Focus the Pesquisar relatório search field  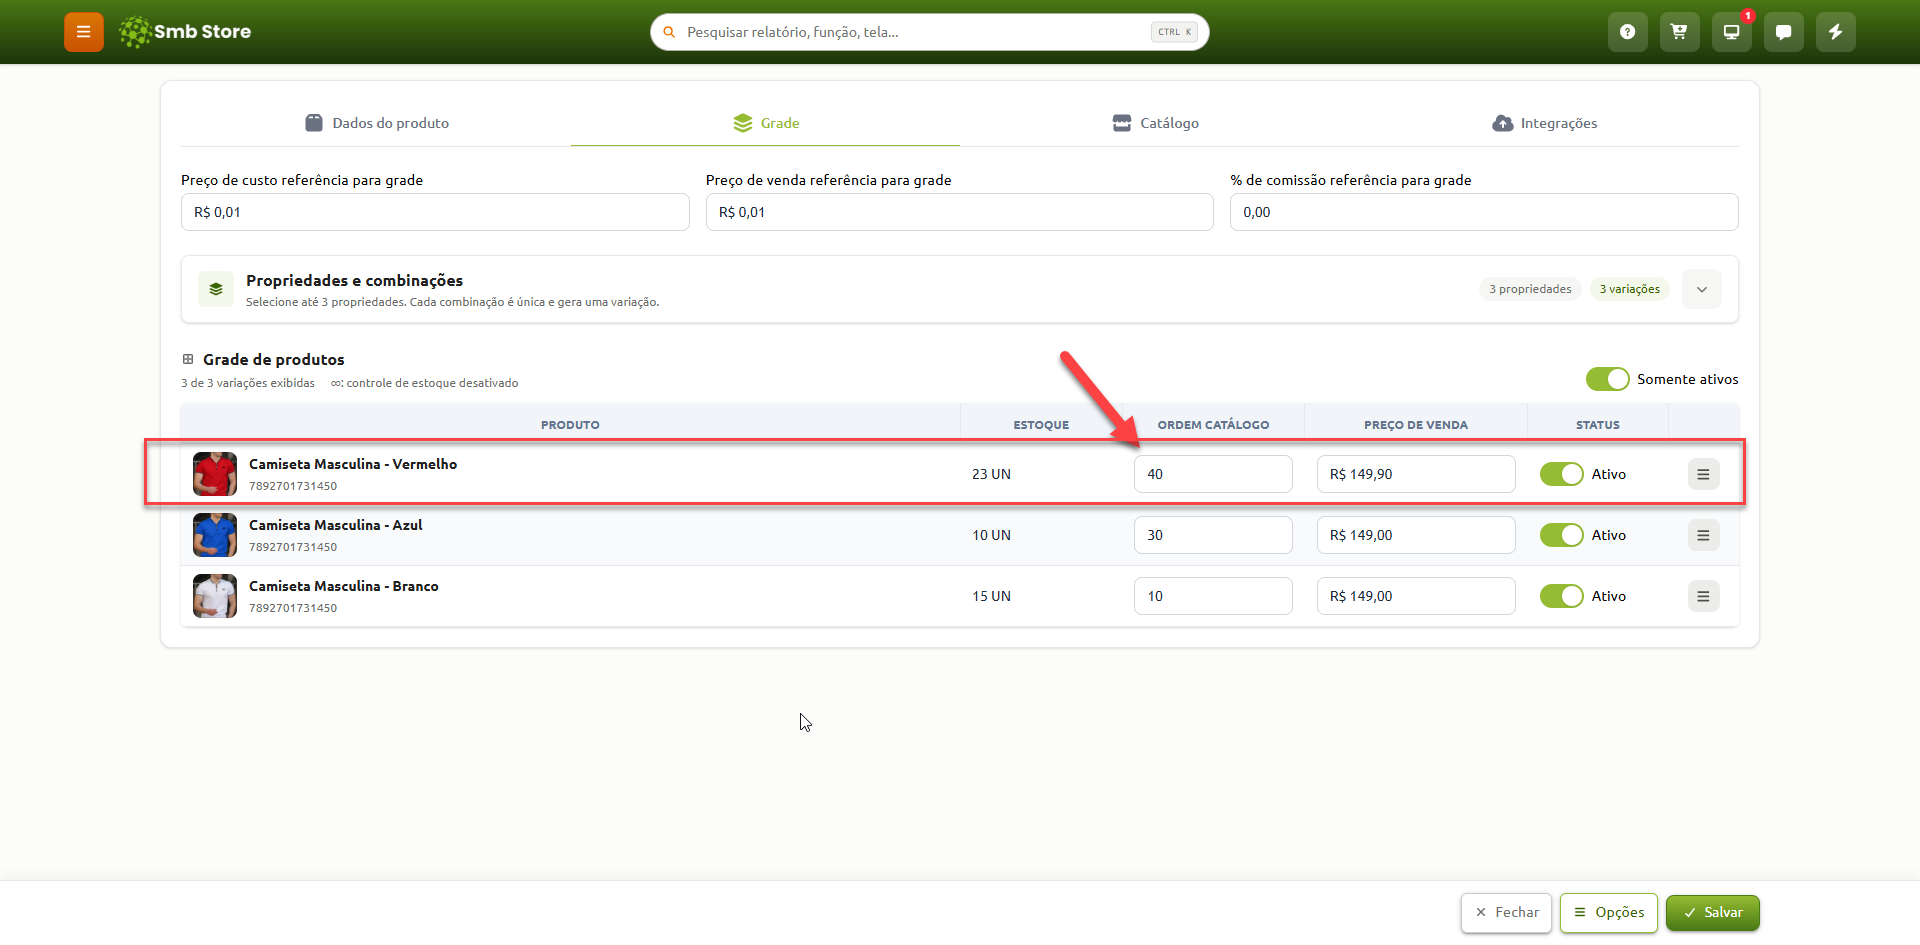(x=930, y=32)
